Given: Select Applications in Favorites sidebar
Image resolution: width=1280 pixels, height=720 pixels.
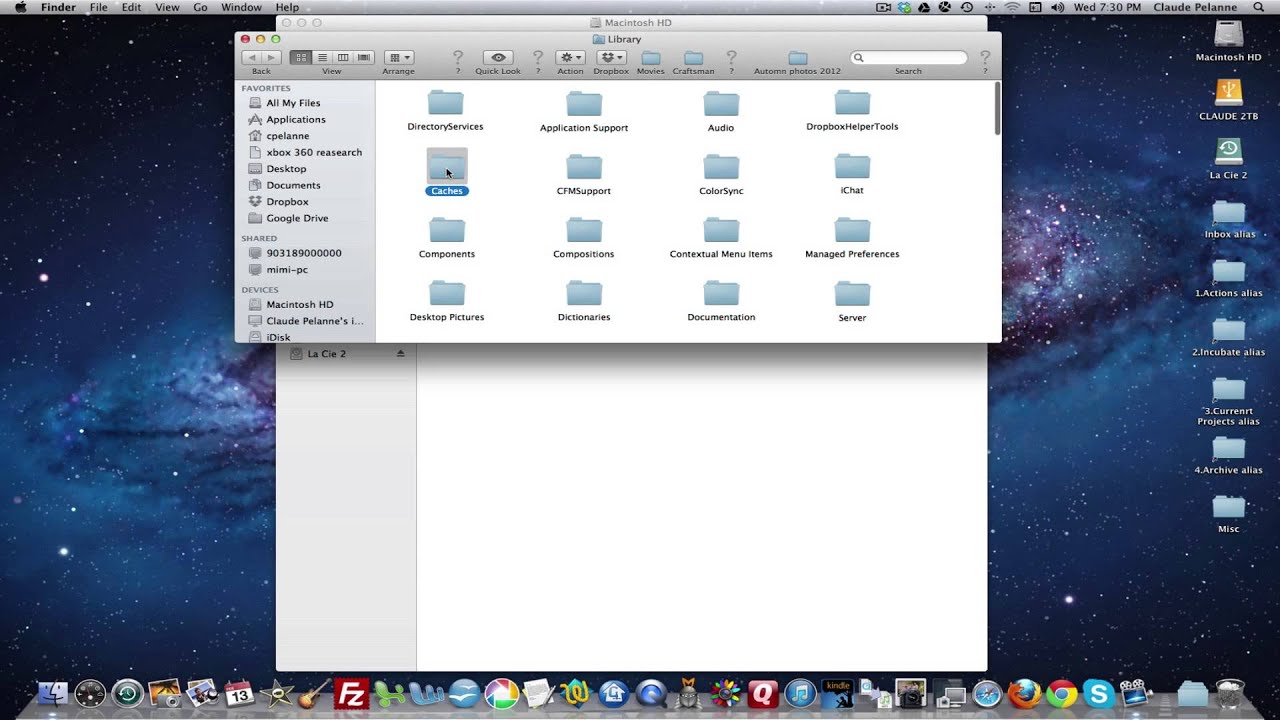Looking at the screenshot, I should click(x=295, y=119).
